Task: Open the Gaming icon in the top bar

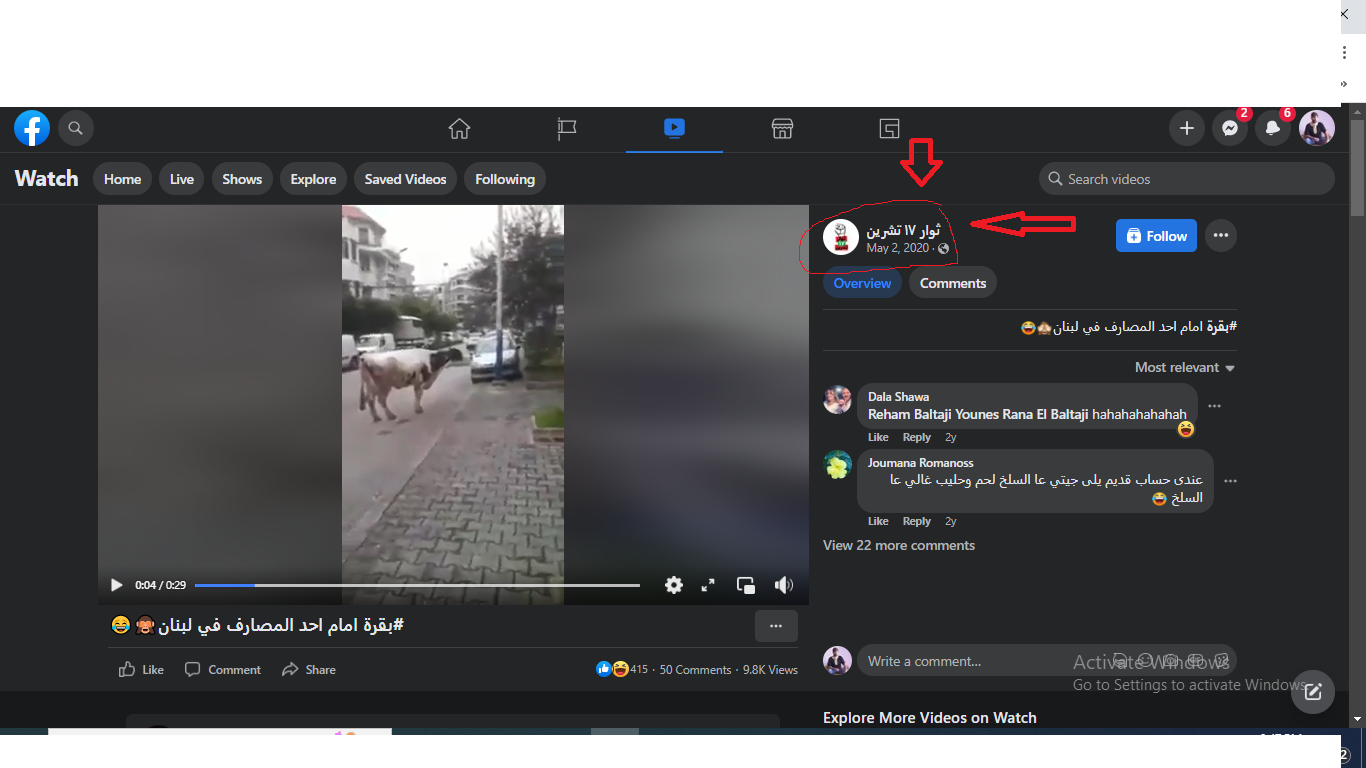Action: [x=890, y=128]
